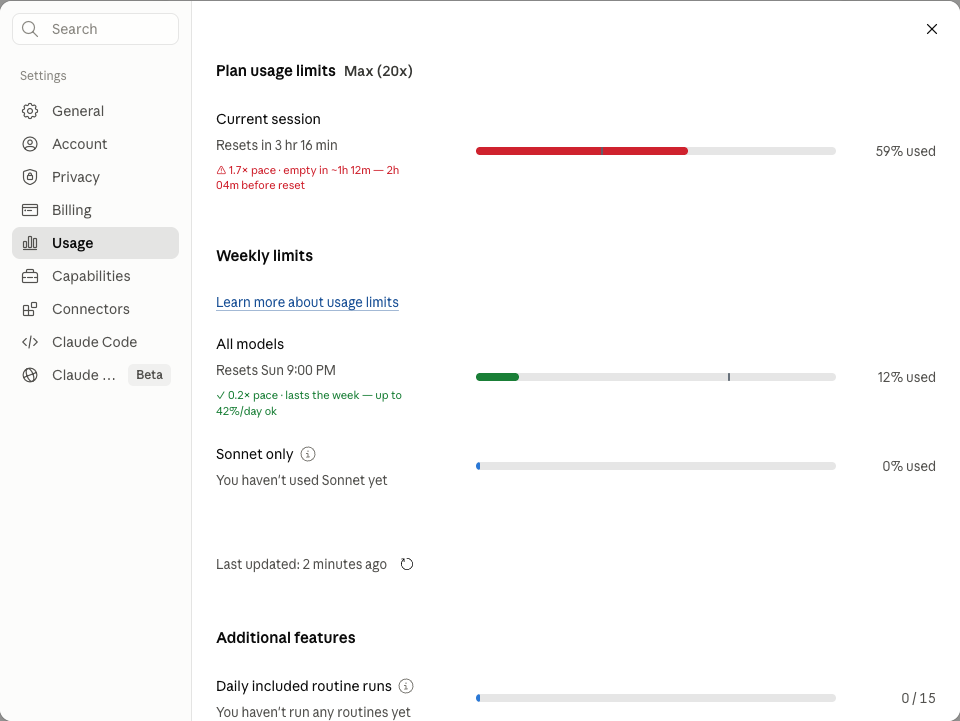Open General settings
This screenshot has height=721, width=960.
[96, 111]
